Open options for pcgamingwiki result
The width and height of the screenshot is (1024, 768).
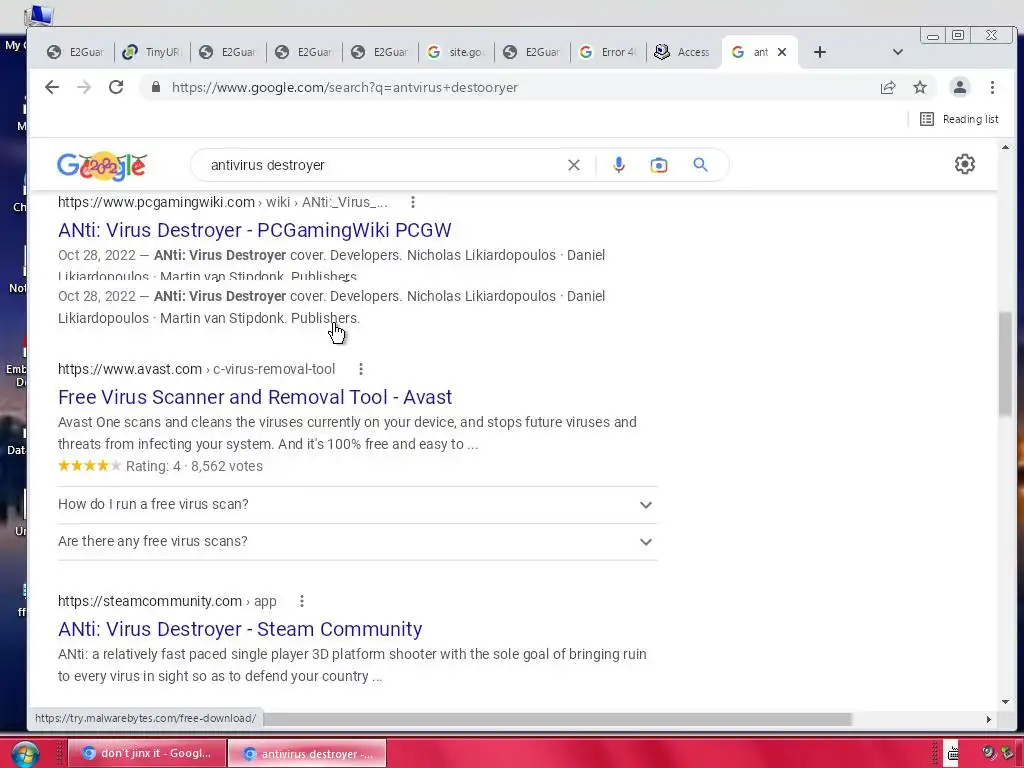point(413,202)
